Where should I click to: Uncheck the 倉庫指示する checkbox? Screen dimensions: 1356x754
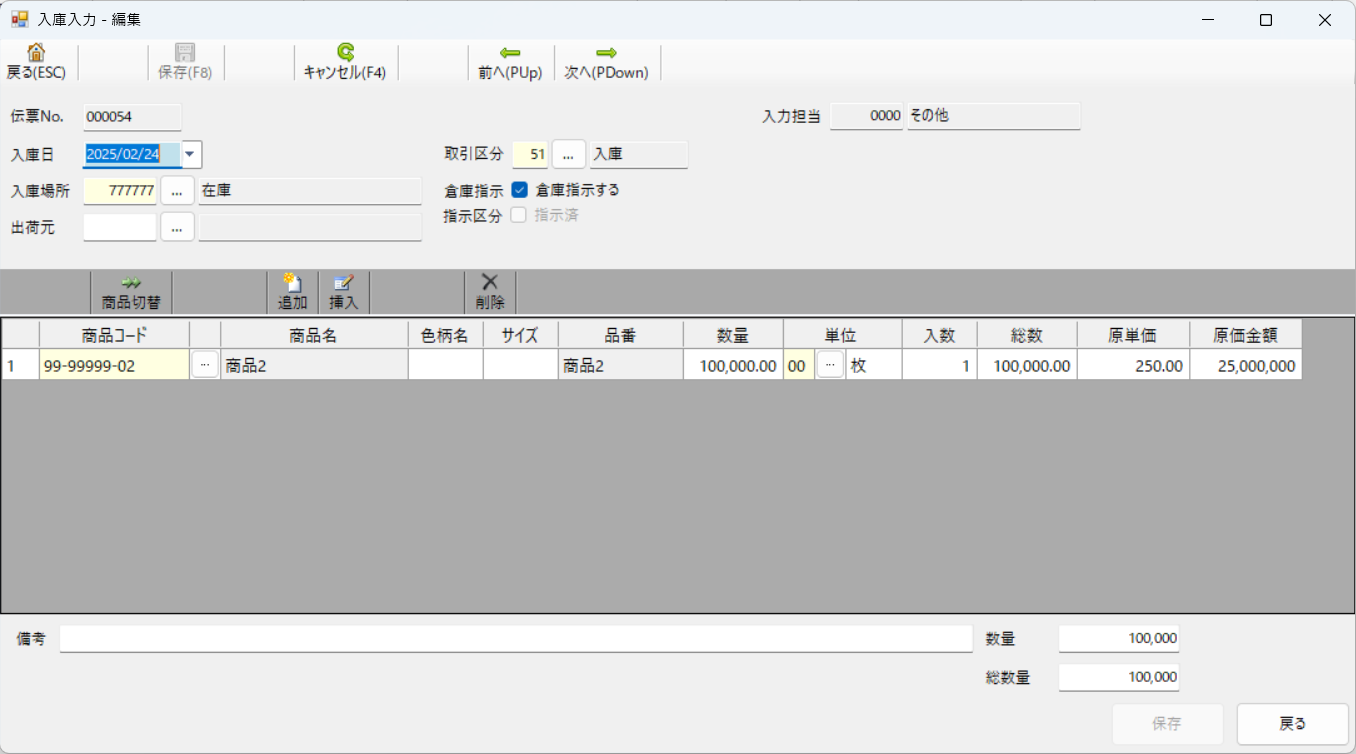(520, 190)
